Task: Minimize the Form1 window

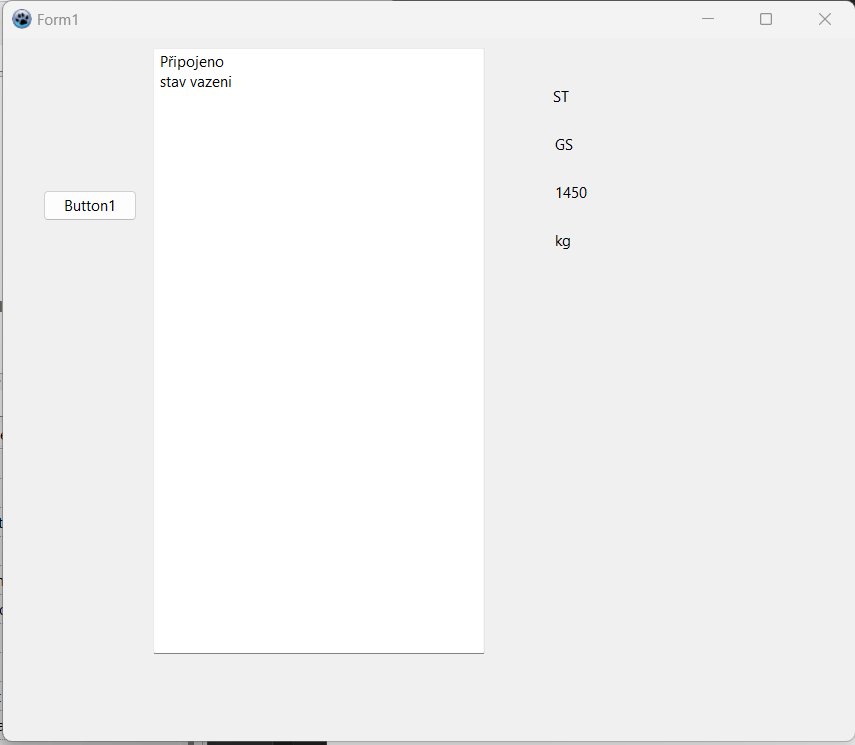Action: (x=708, y=19)
